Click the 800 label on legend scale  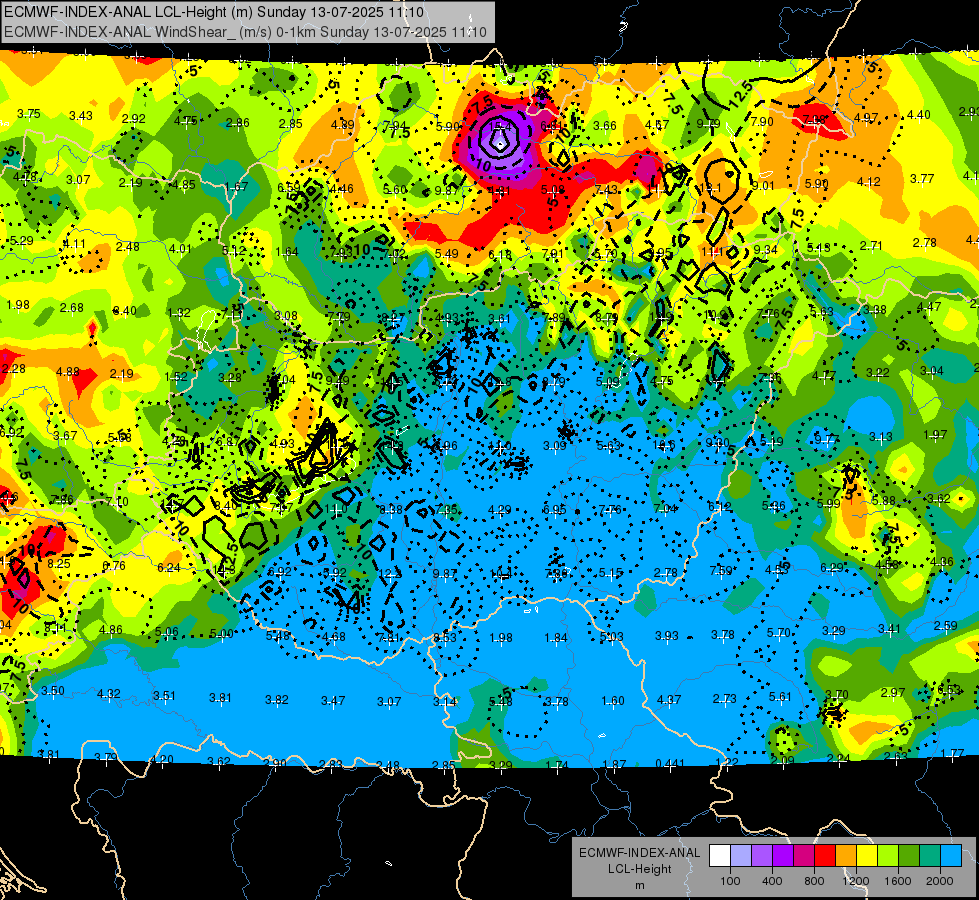814,881
